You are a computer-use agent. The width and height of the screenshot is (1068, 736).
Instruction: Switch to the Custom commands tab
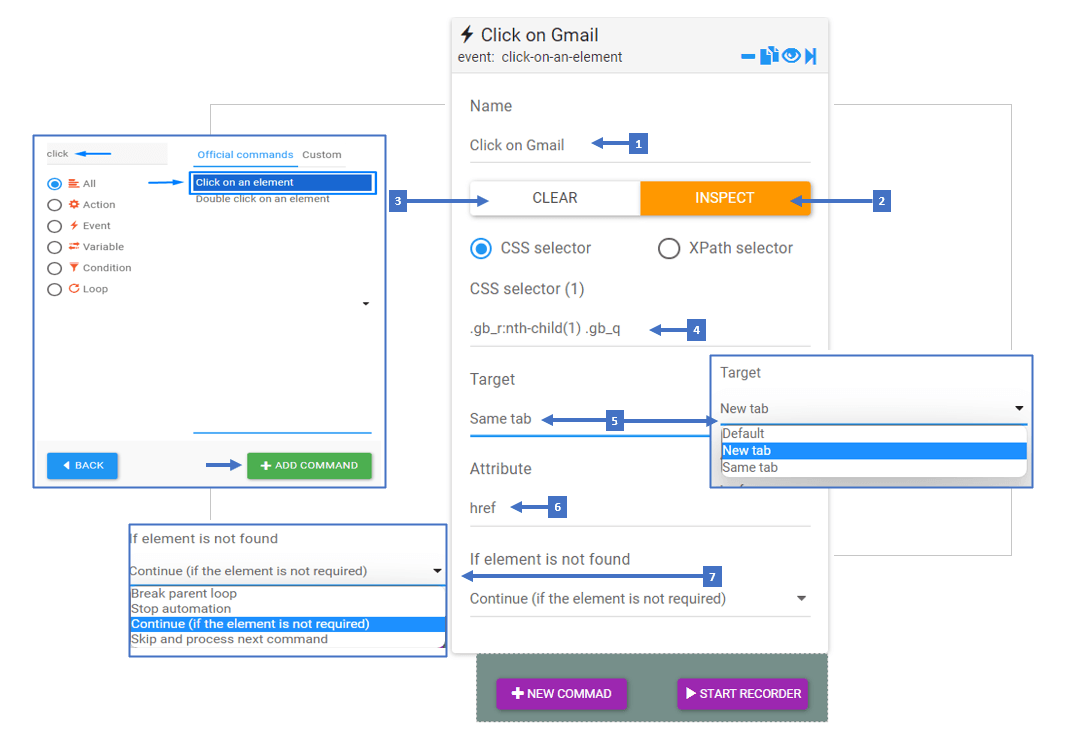point(322,155)
